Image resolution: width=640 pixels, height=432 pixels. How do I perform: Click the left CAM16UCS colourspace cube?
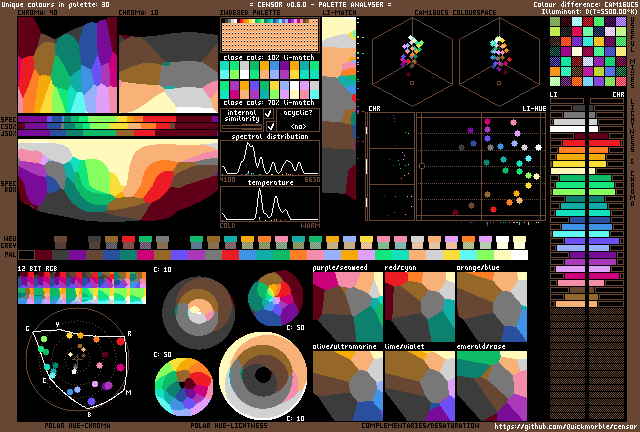[x=412, y=58]
